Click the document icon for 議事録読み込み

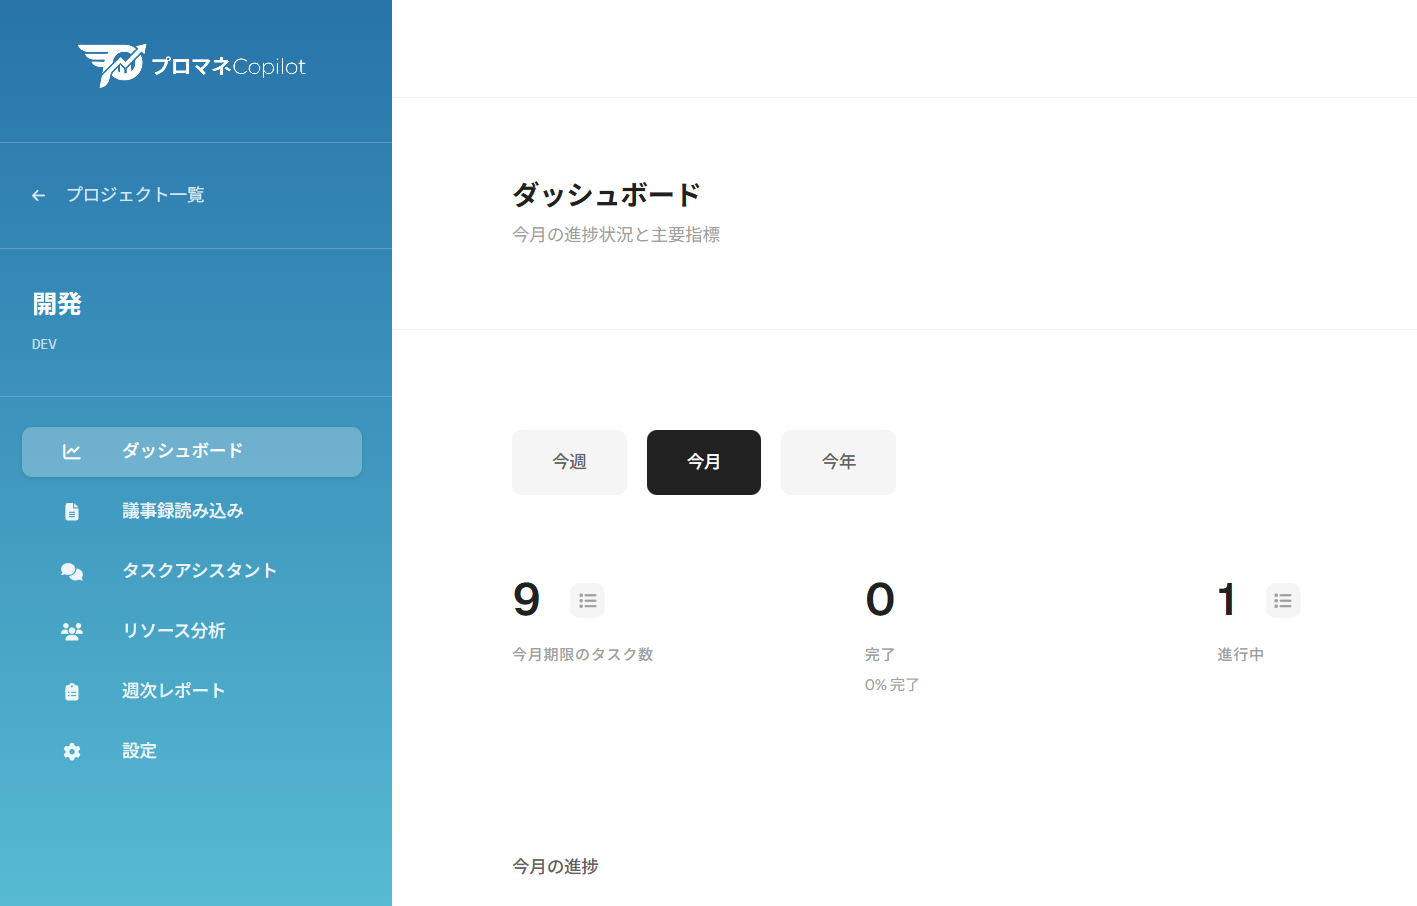72,512
